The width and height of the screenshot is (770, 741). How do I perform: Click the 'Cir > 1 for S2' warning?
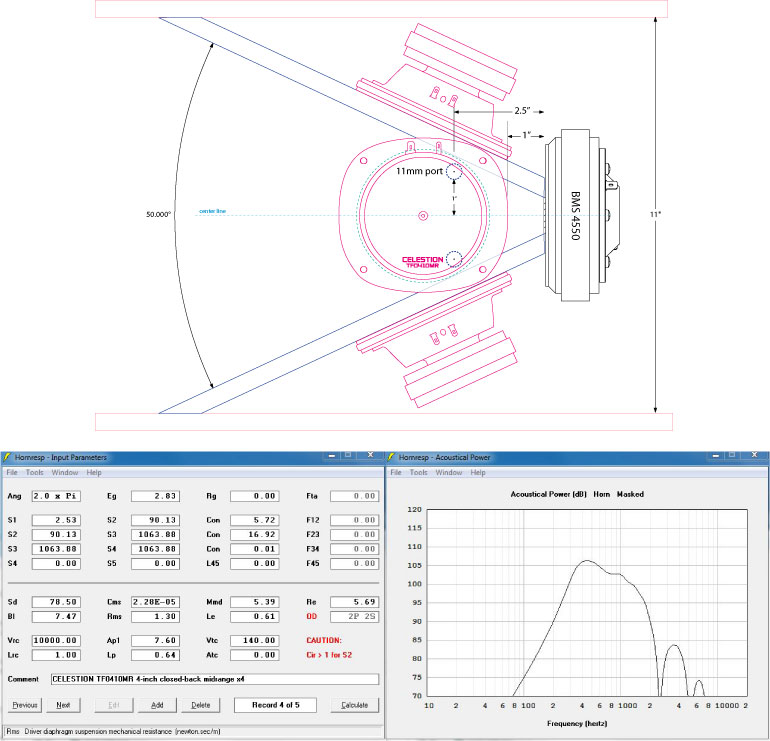329,655
